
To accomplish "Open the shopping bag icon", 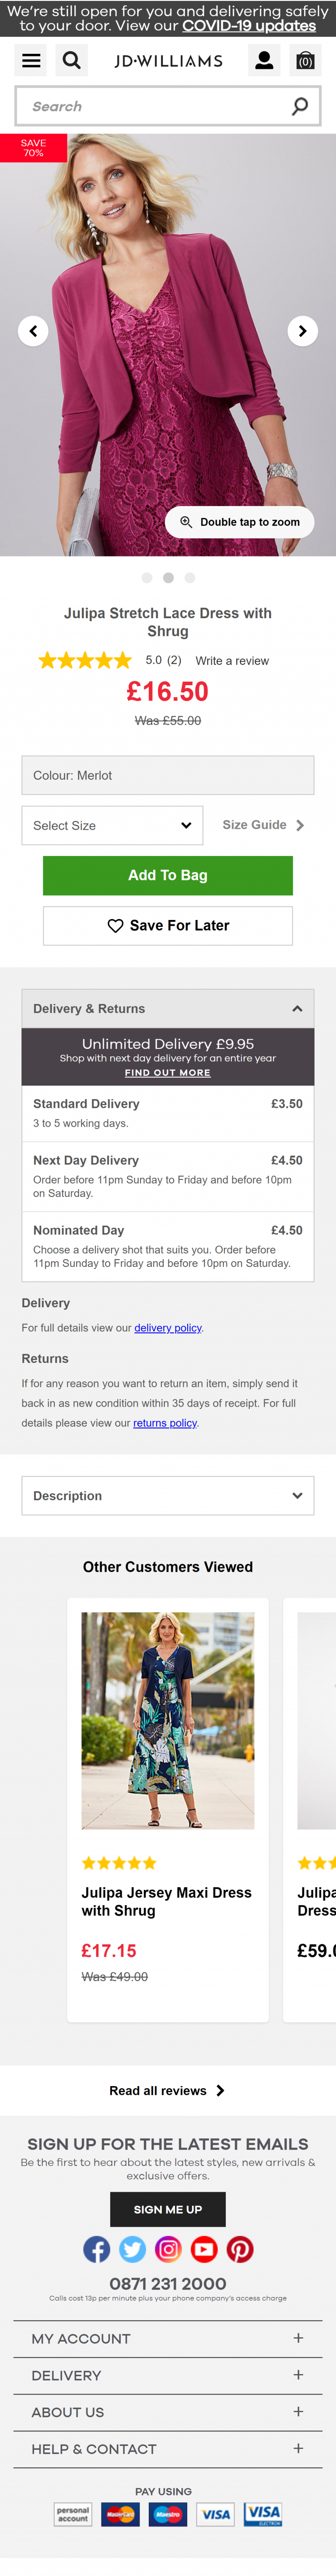I will point(305,61).
